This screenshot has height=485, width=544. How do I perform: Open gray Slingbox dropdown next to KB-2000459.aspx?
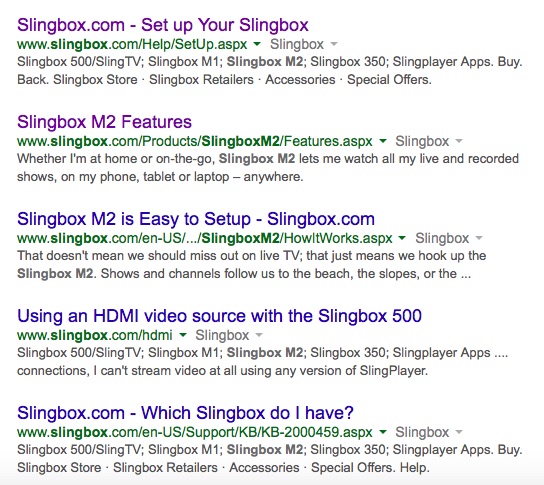tap(429, 432)
